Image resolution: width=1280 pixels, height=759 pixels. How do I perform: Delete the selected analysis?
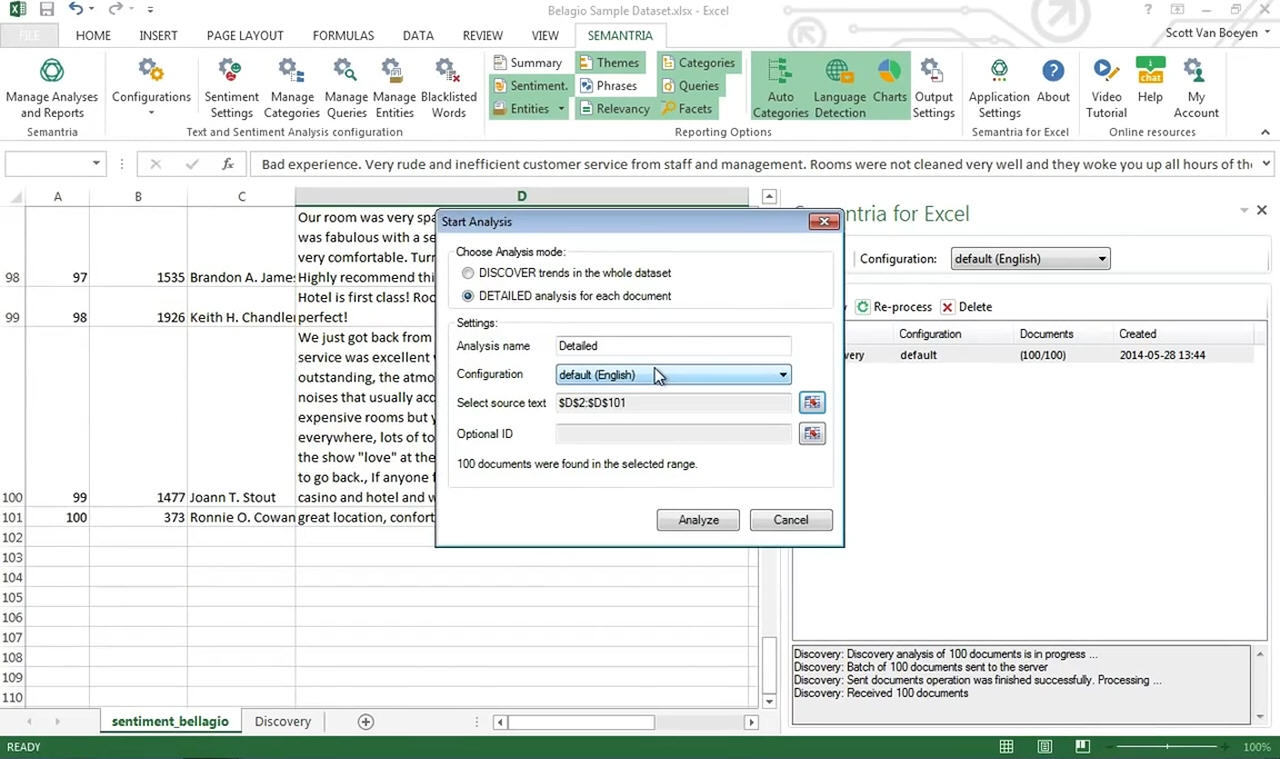click(x=965, y=307)
